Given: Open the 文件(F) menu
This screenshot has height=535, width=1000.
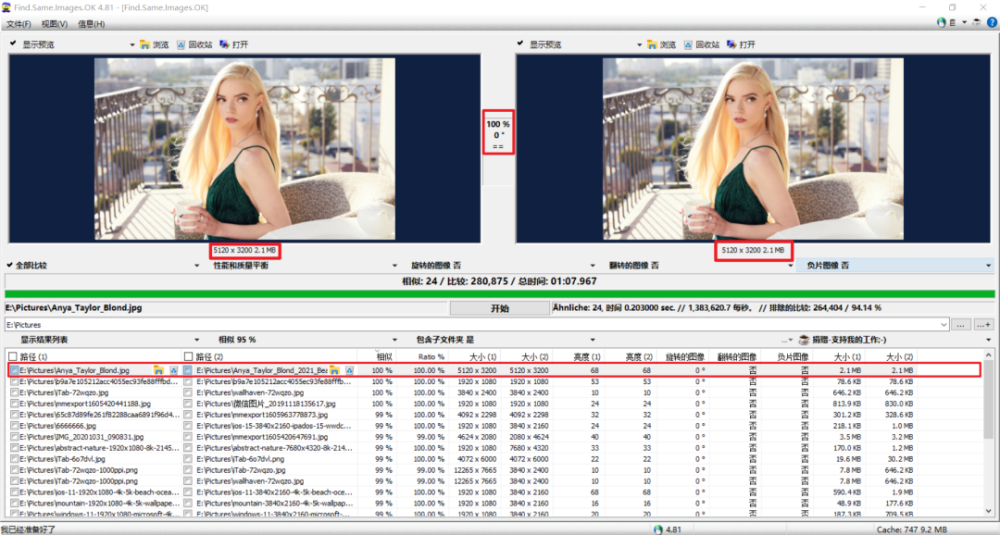Looking at the screenshot, I should tap(19, 23).
